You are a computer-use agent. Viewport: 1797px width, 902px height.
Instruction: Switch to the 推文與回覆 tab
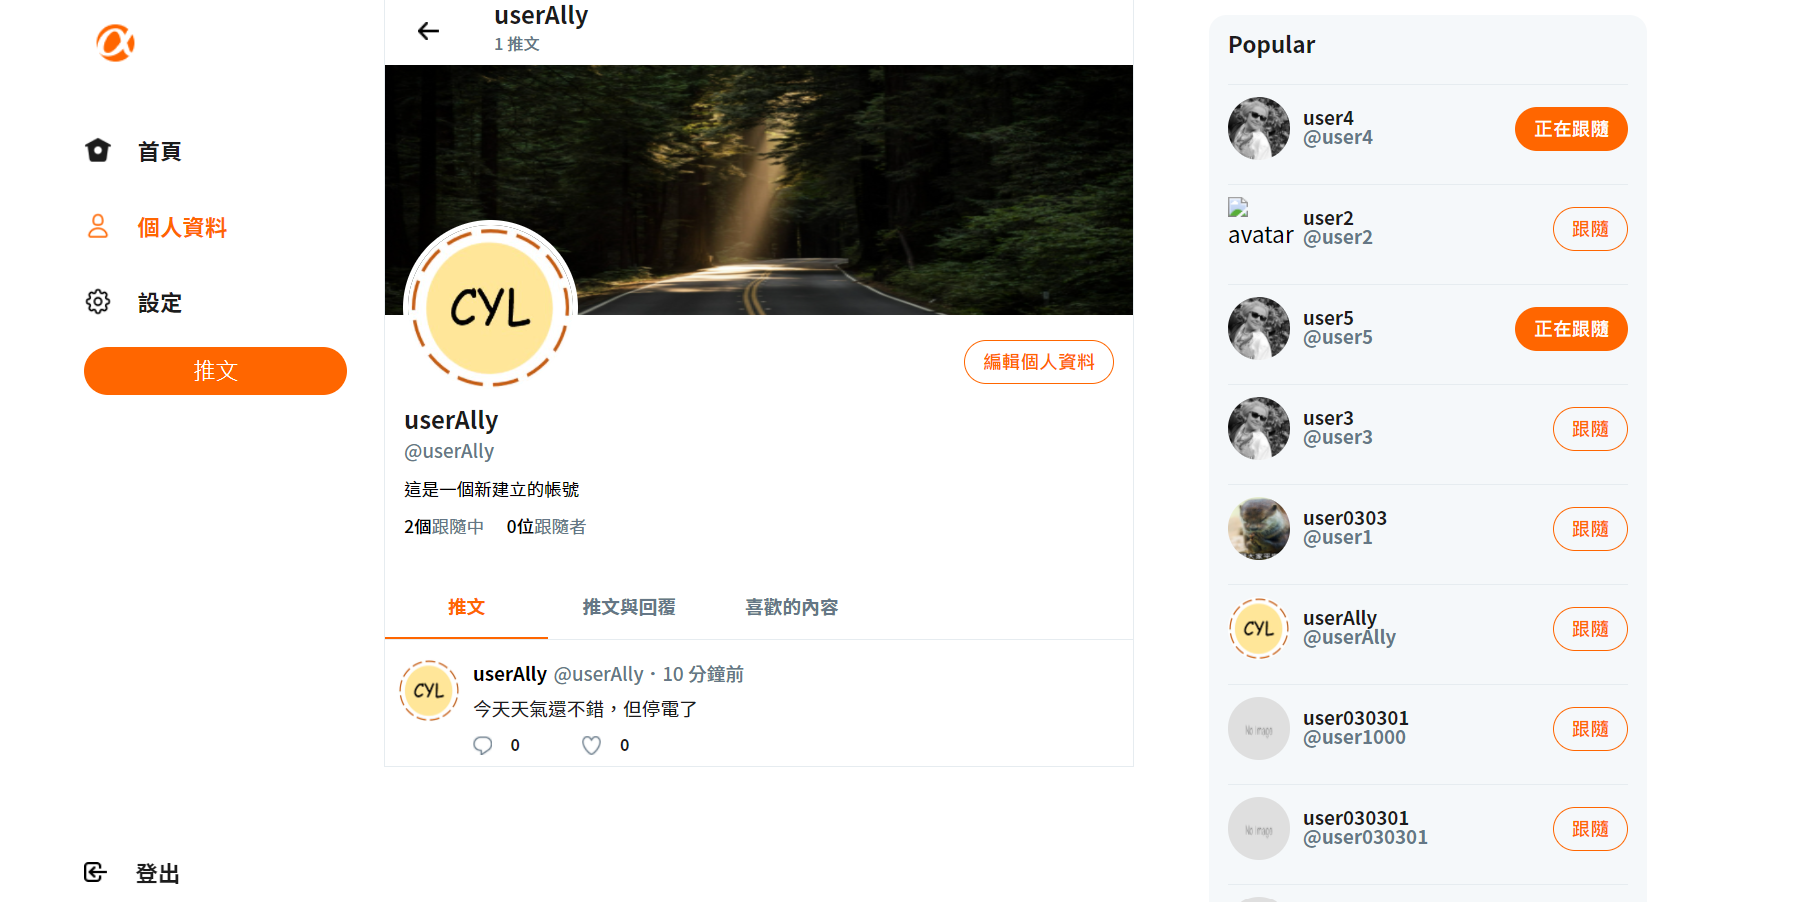click(x=629, y=607)
